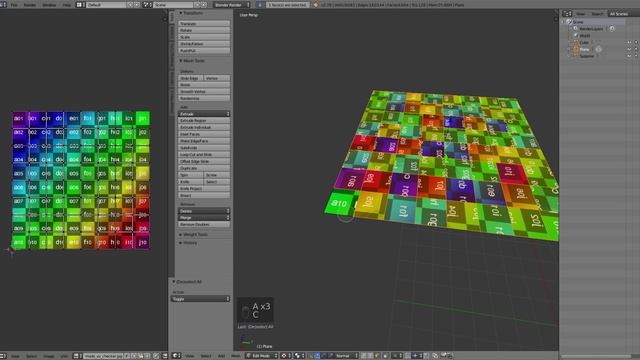Click the image name field in UV editor
The height and width of the screenshot is (360, 640).
[103, 356]
